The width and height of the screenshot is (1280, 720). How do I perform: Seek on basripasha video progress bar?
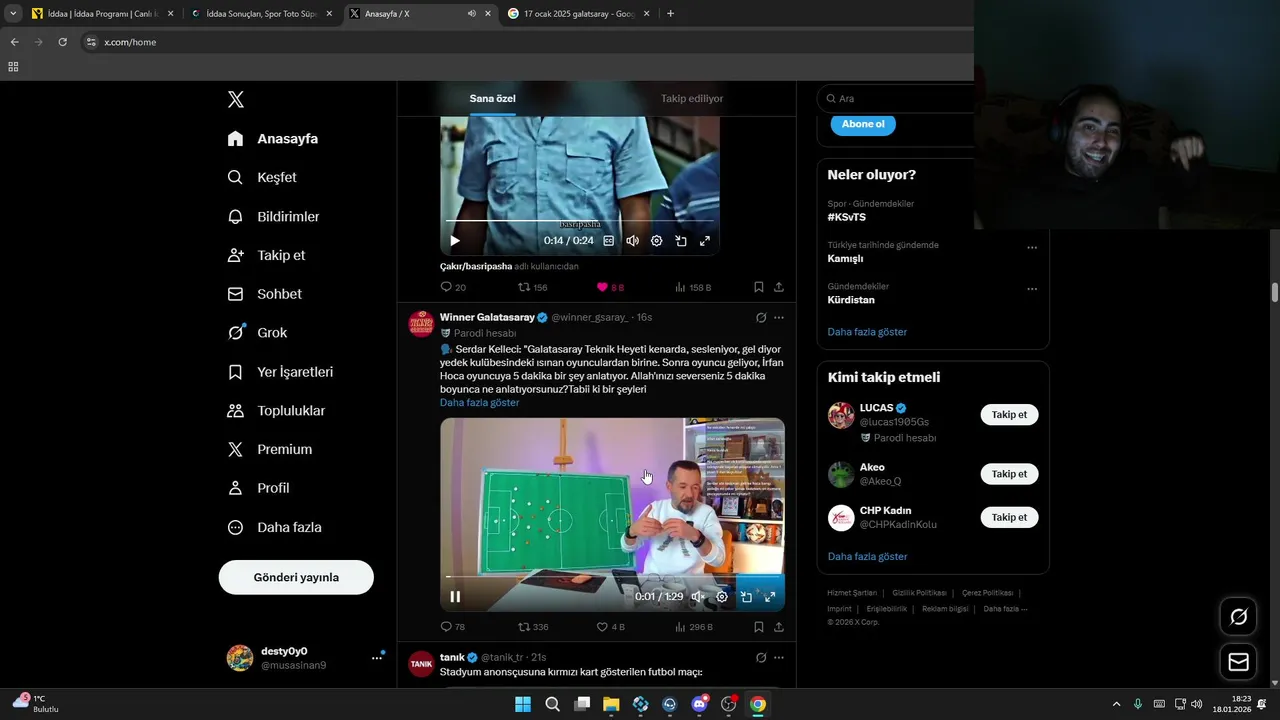pyautogui.click(x=579, y=221)
